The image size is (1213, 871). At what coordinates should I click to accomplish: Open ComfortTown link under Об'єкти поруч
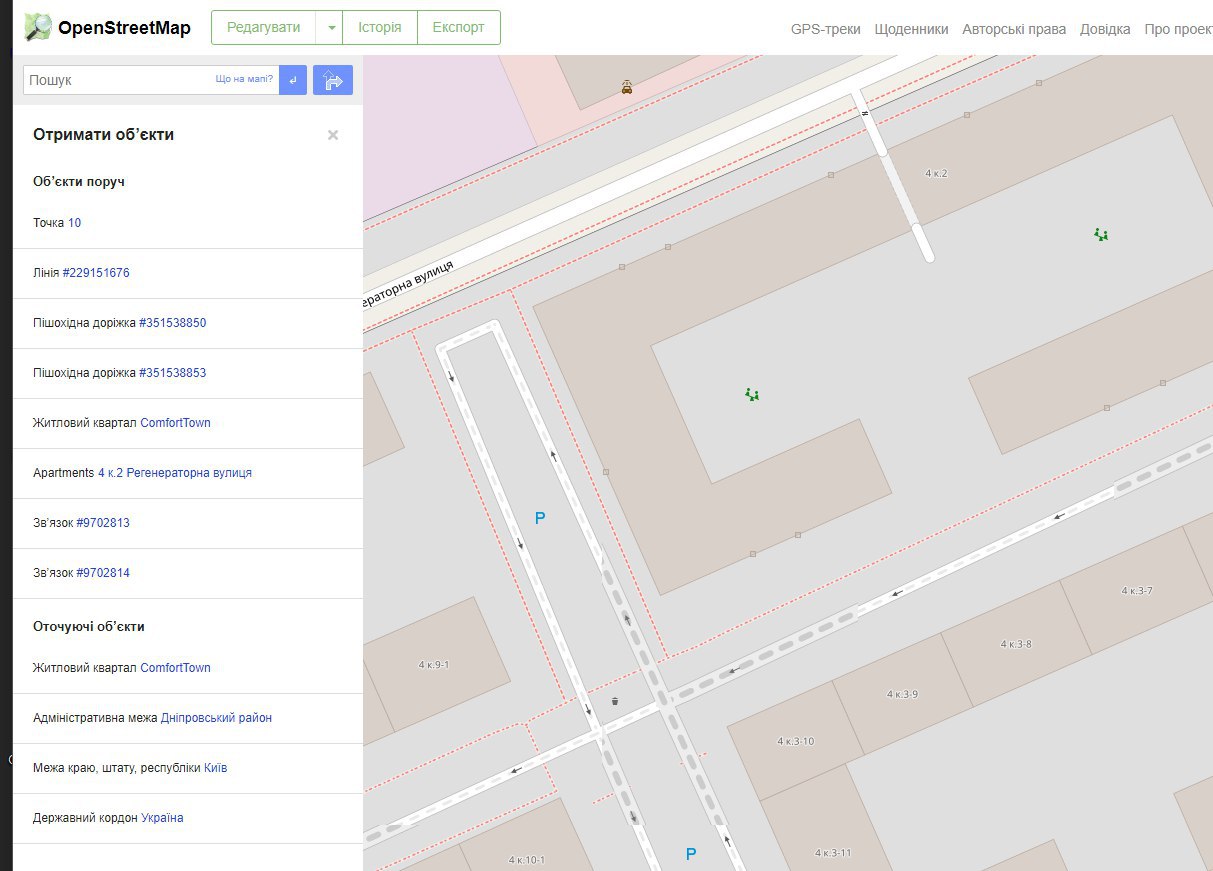(x=176, y=423)
